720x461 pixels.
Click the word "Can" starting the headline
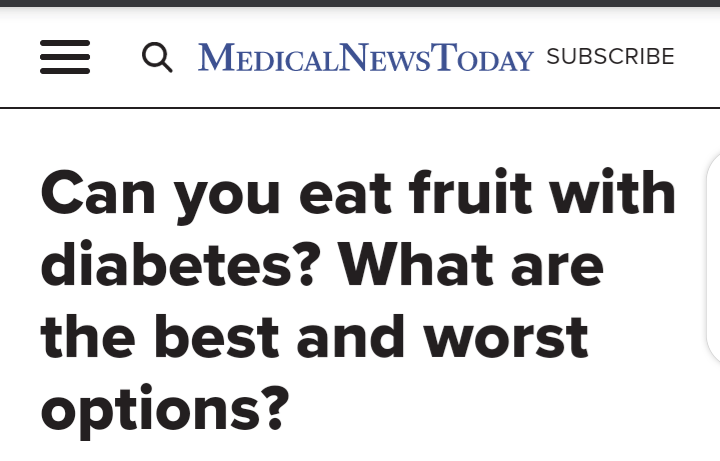pyautogui.click(x=98, y=192)
